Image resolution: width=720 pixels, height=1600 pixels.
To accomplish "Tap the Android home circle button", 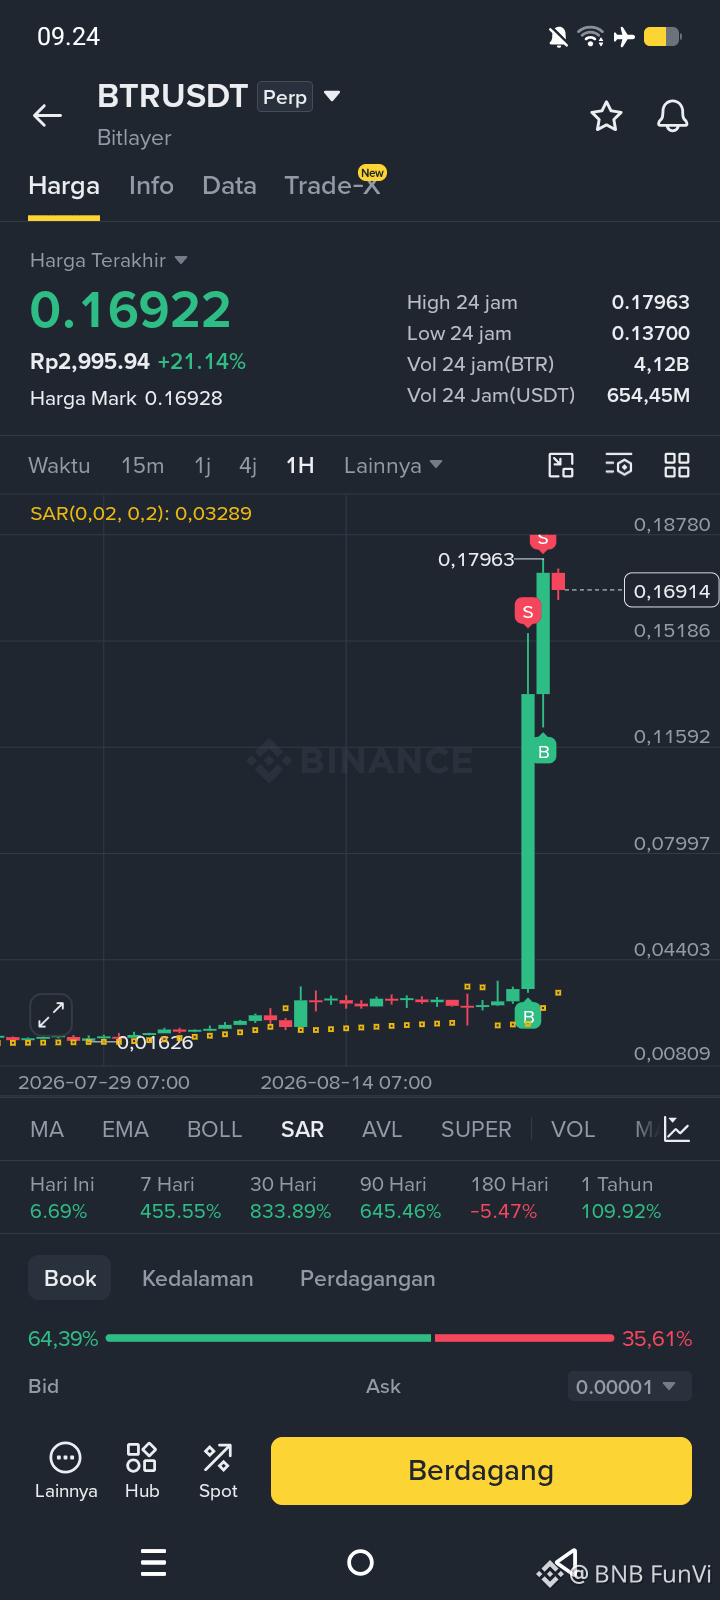I will (360, 1562).
